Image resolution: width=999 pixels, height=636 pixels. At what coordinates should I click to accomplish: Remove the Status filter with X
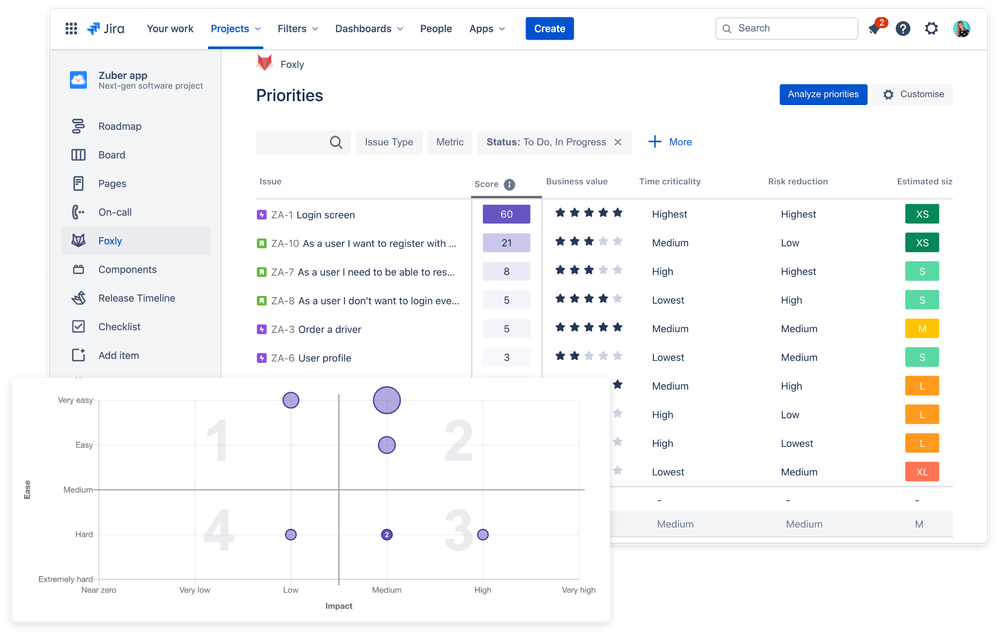(617, 142)
